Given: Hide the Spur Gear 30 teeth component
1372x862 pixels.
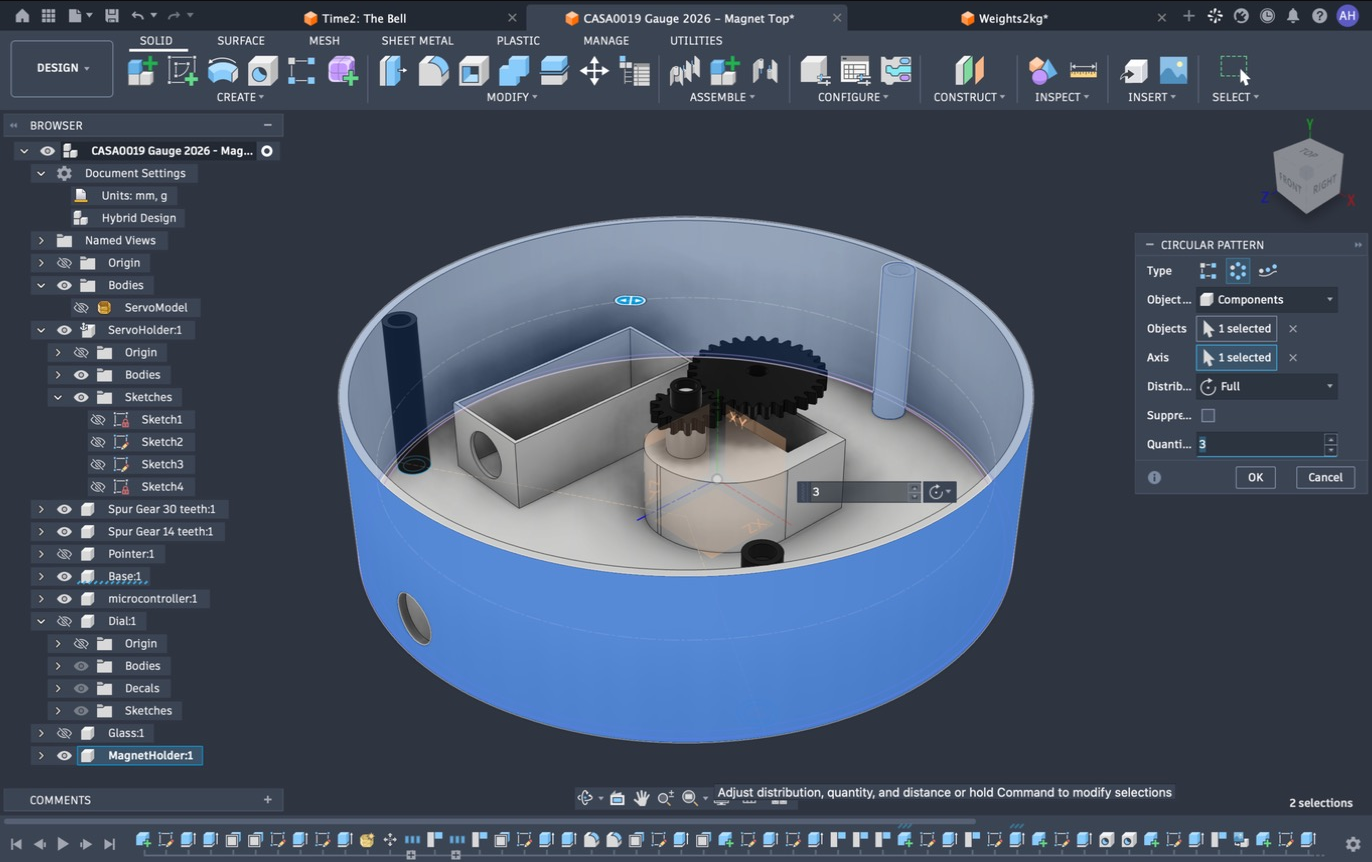Looking at the screenshot, I should point(64,509).
